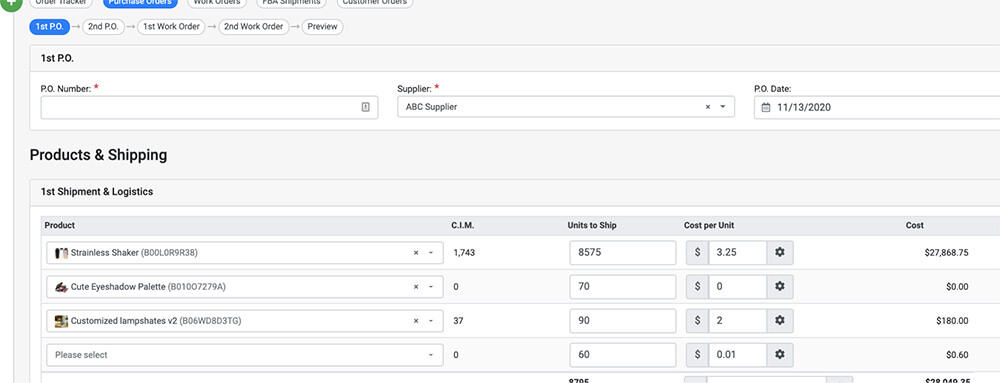Click the Products & Shipping heading
The width and height of the screenshot is (1000, 383).
click(98, 155)
